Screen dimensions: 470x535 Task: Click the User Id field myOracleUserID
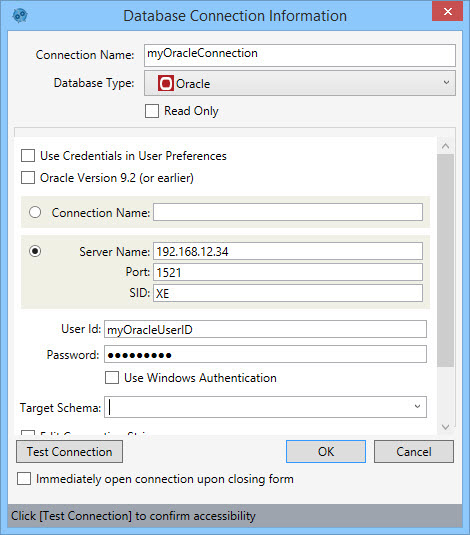click(x=265, y=329)
